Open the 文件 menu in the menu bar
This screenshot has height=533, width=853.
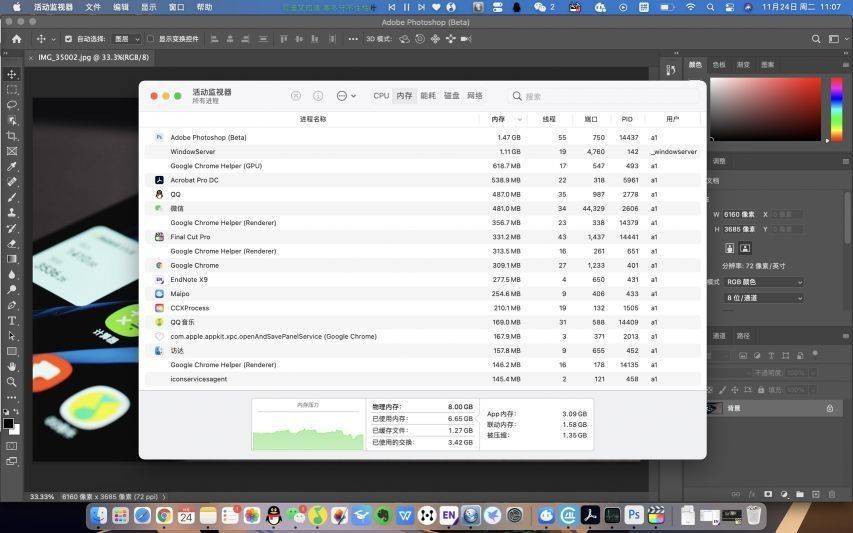[x=93, y=7]
